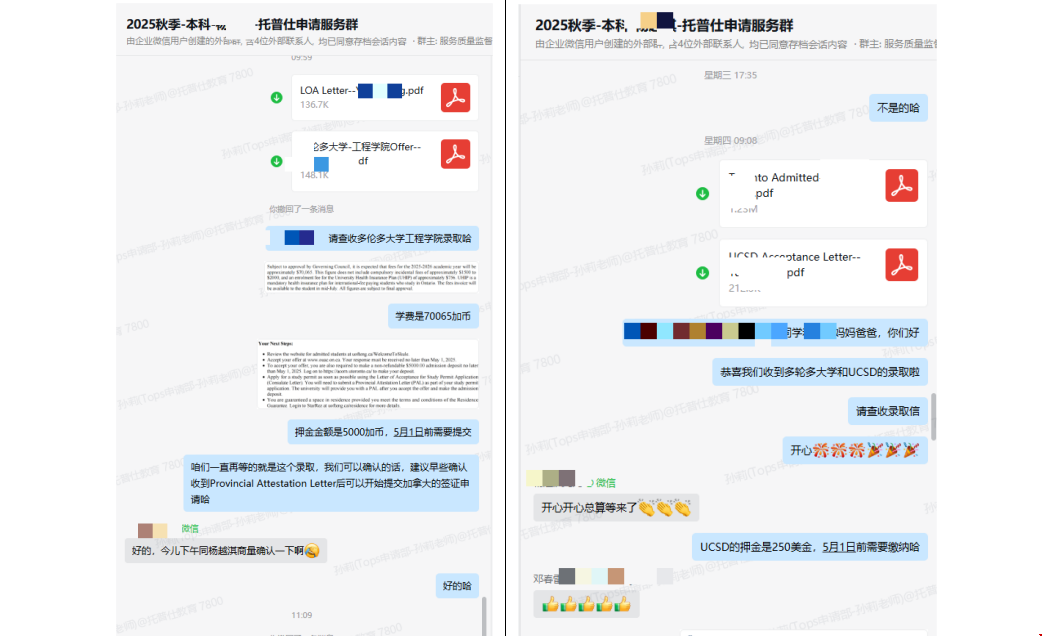
Task: Click 你撤回了一条消息 notice
Action: 301,209
